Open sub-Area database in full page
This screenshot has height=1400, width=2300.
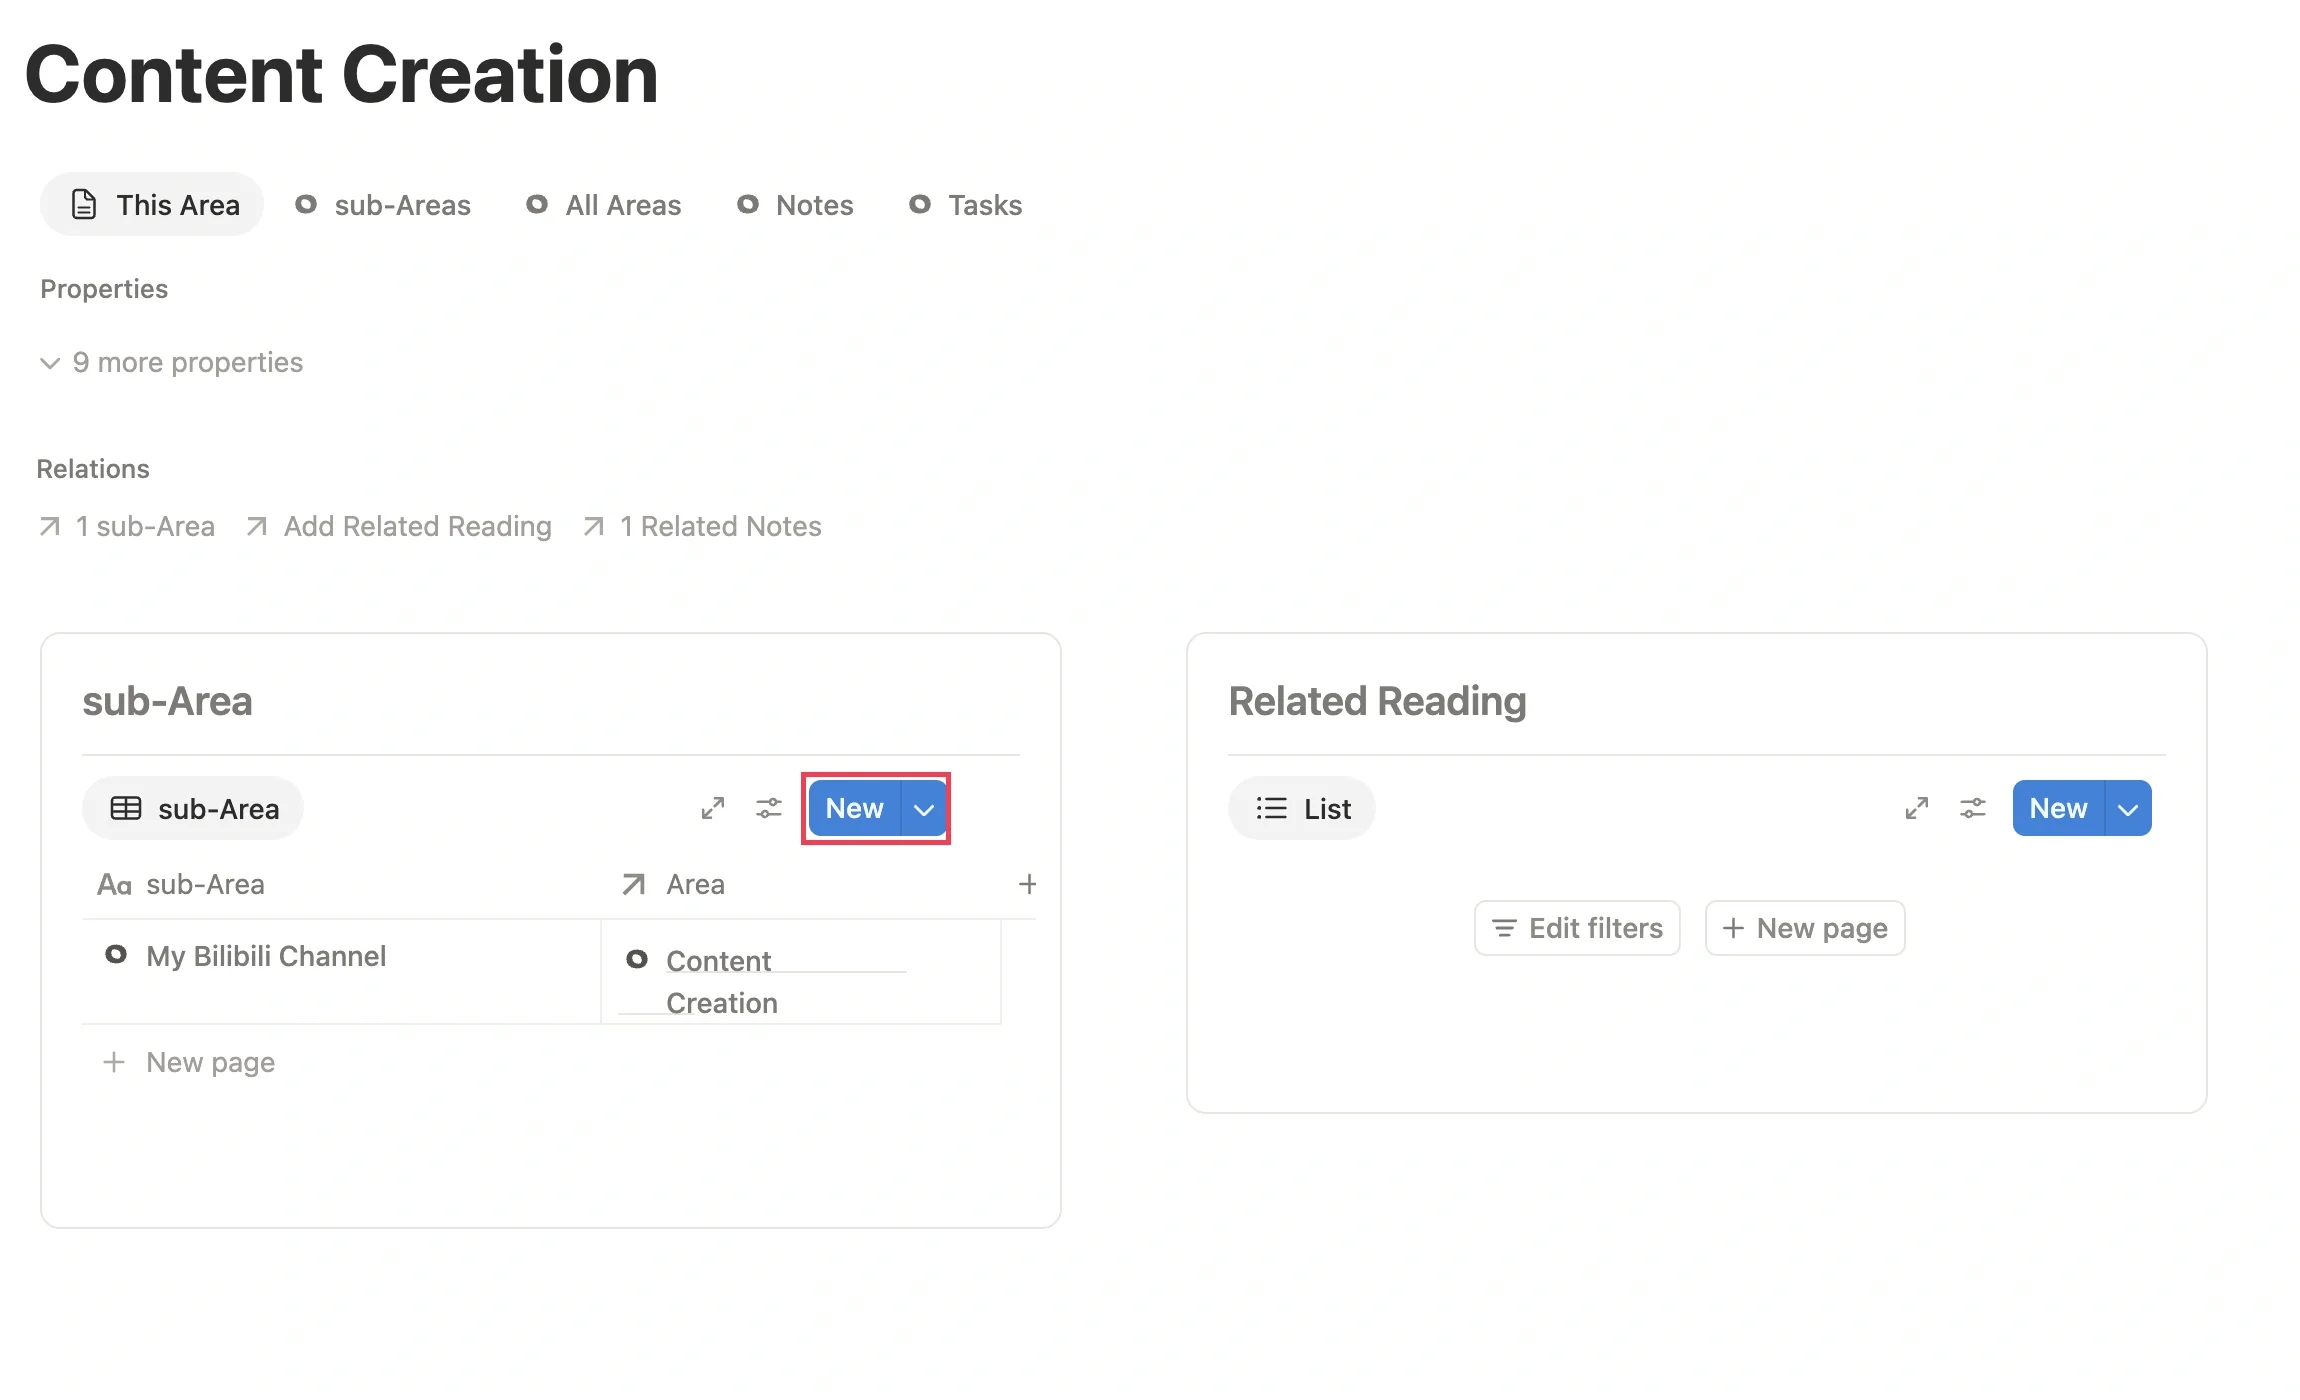pos(713,808)
